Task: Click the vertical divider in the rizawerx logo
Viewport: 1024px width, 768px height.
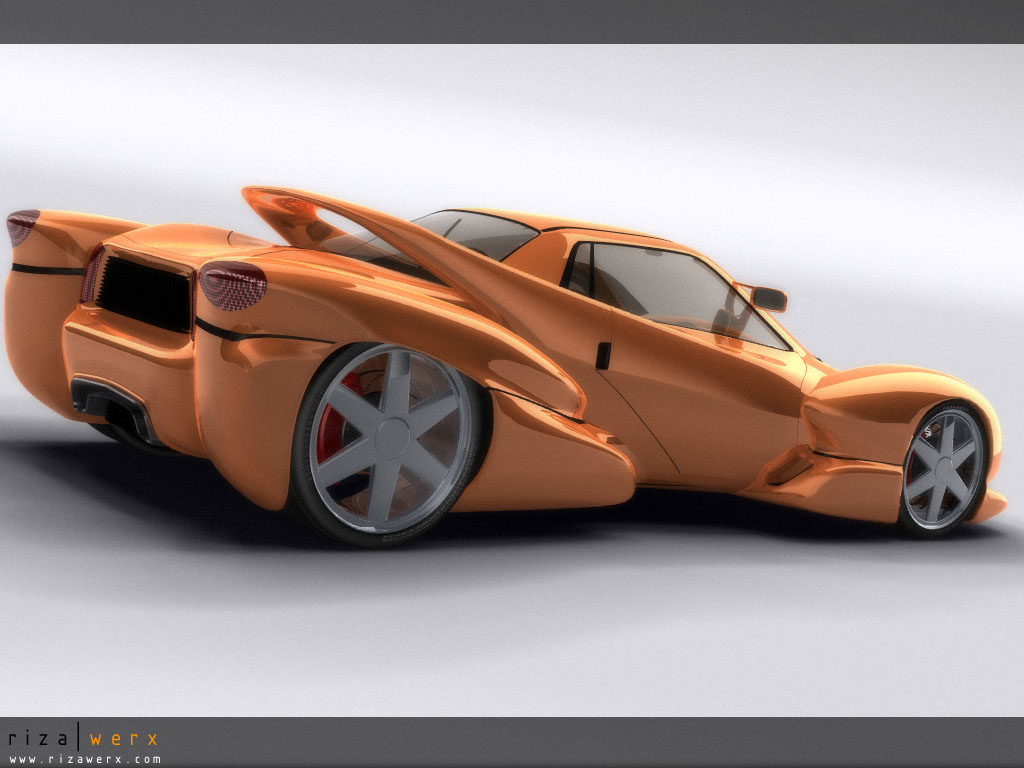Action: (x=78, y=740)
